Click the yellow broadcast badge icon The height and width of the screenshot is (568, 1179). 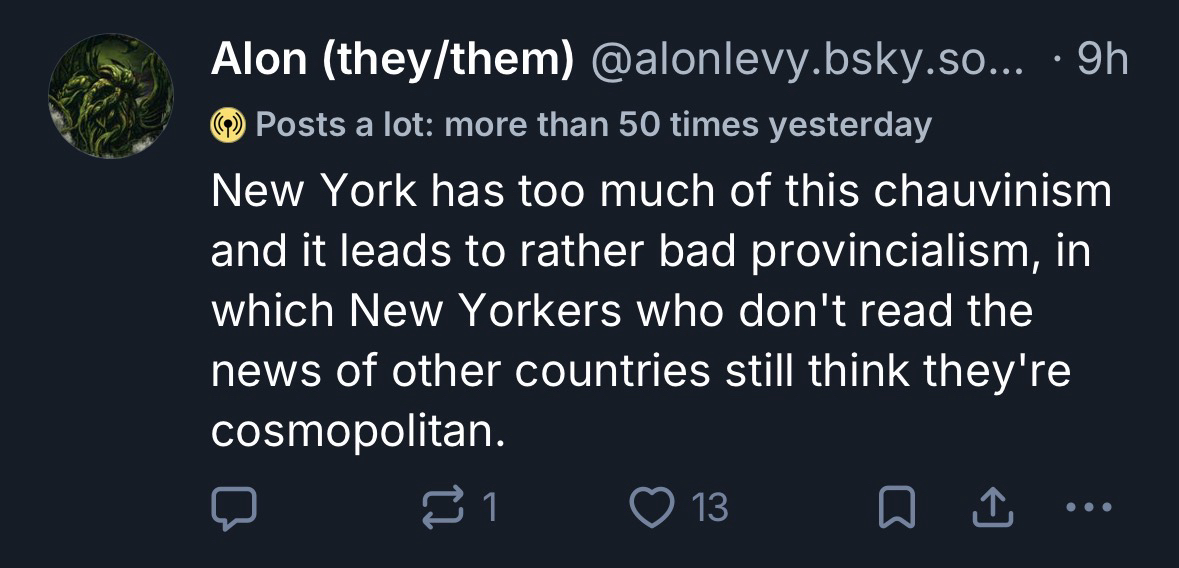(226, 126)
